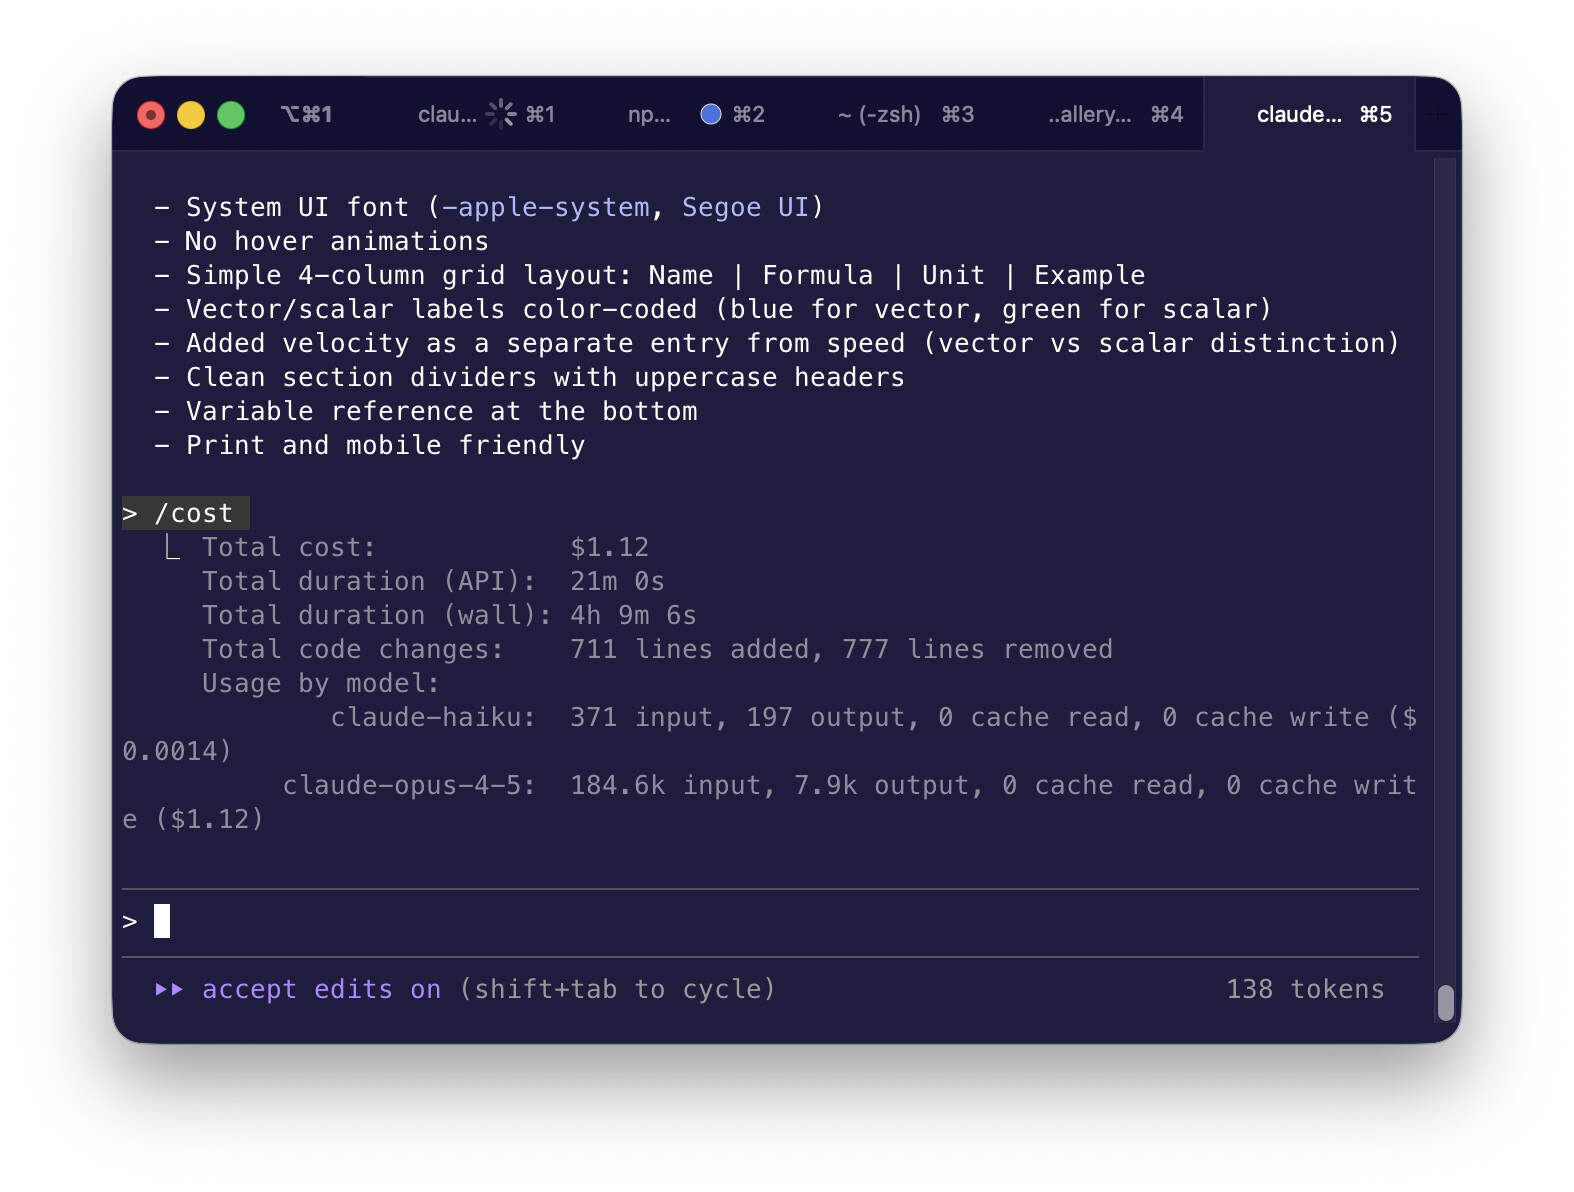Click the 'Clean section dividers' line

(x=530, y=377)
